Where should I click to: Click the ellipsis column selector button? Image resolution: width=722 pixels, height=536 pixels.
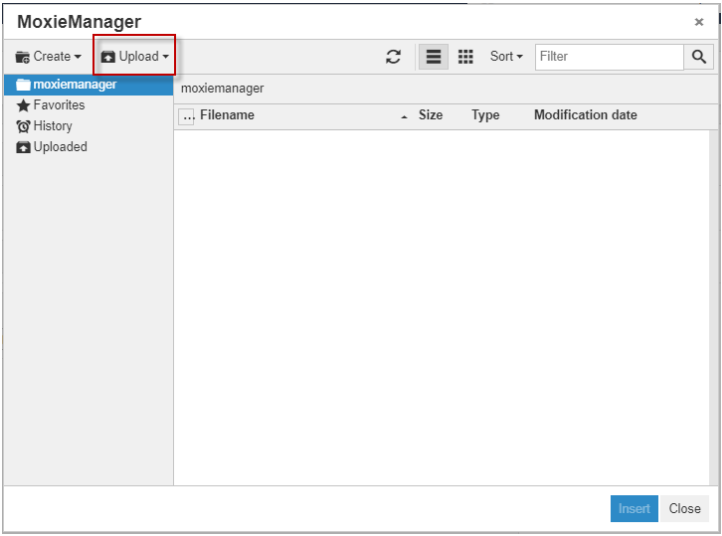click(186, 117)
